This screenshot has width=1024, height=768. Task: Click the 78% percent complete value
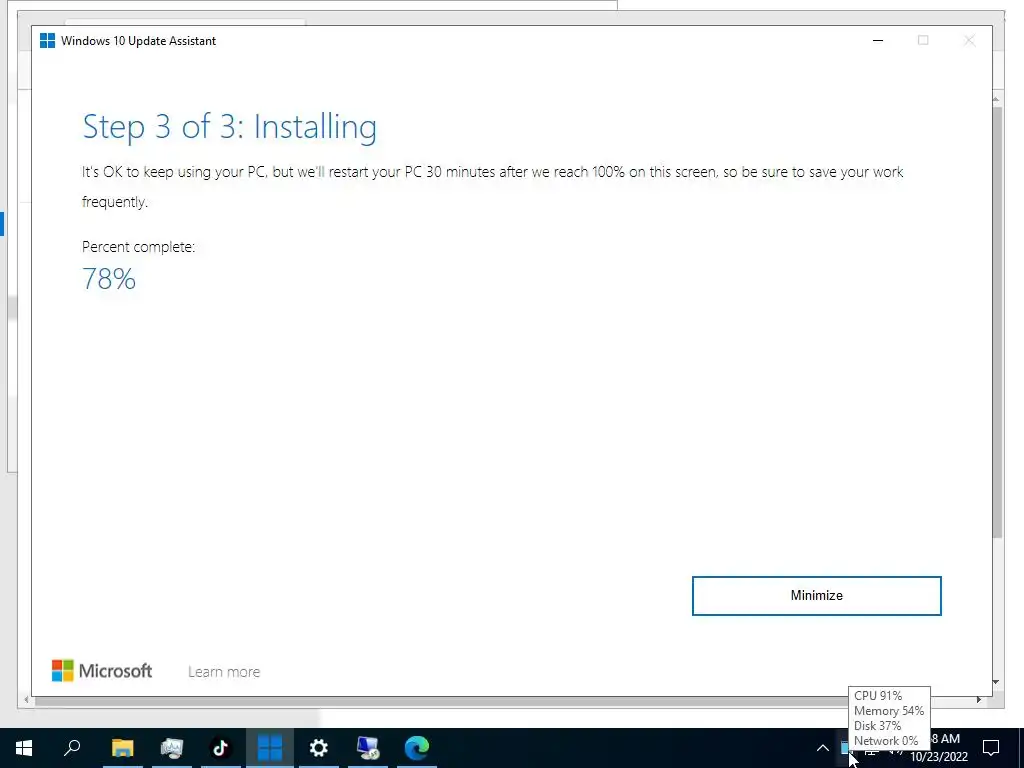[109, 280]
